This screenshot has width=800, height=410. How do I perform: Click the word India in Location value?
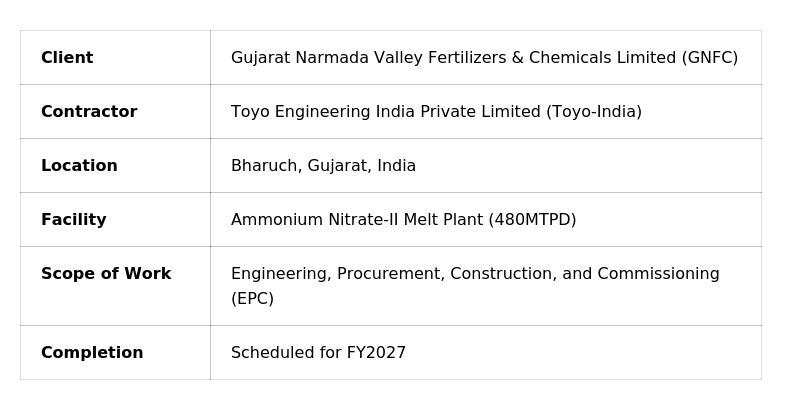tap(396, 166)
